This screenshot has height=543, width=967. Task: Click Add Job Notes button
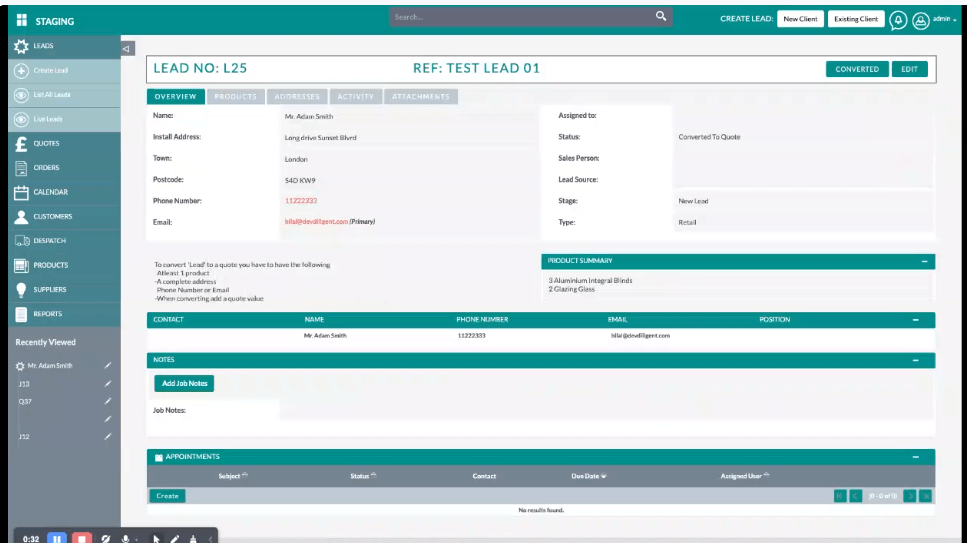click(184, 384)
